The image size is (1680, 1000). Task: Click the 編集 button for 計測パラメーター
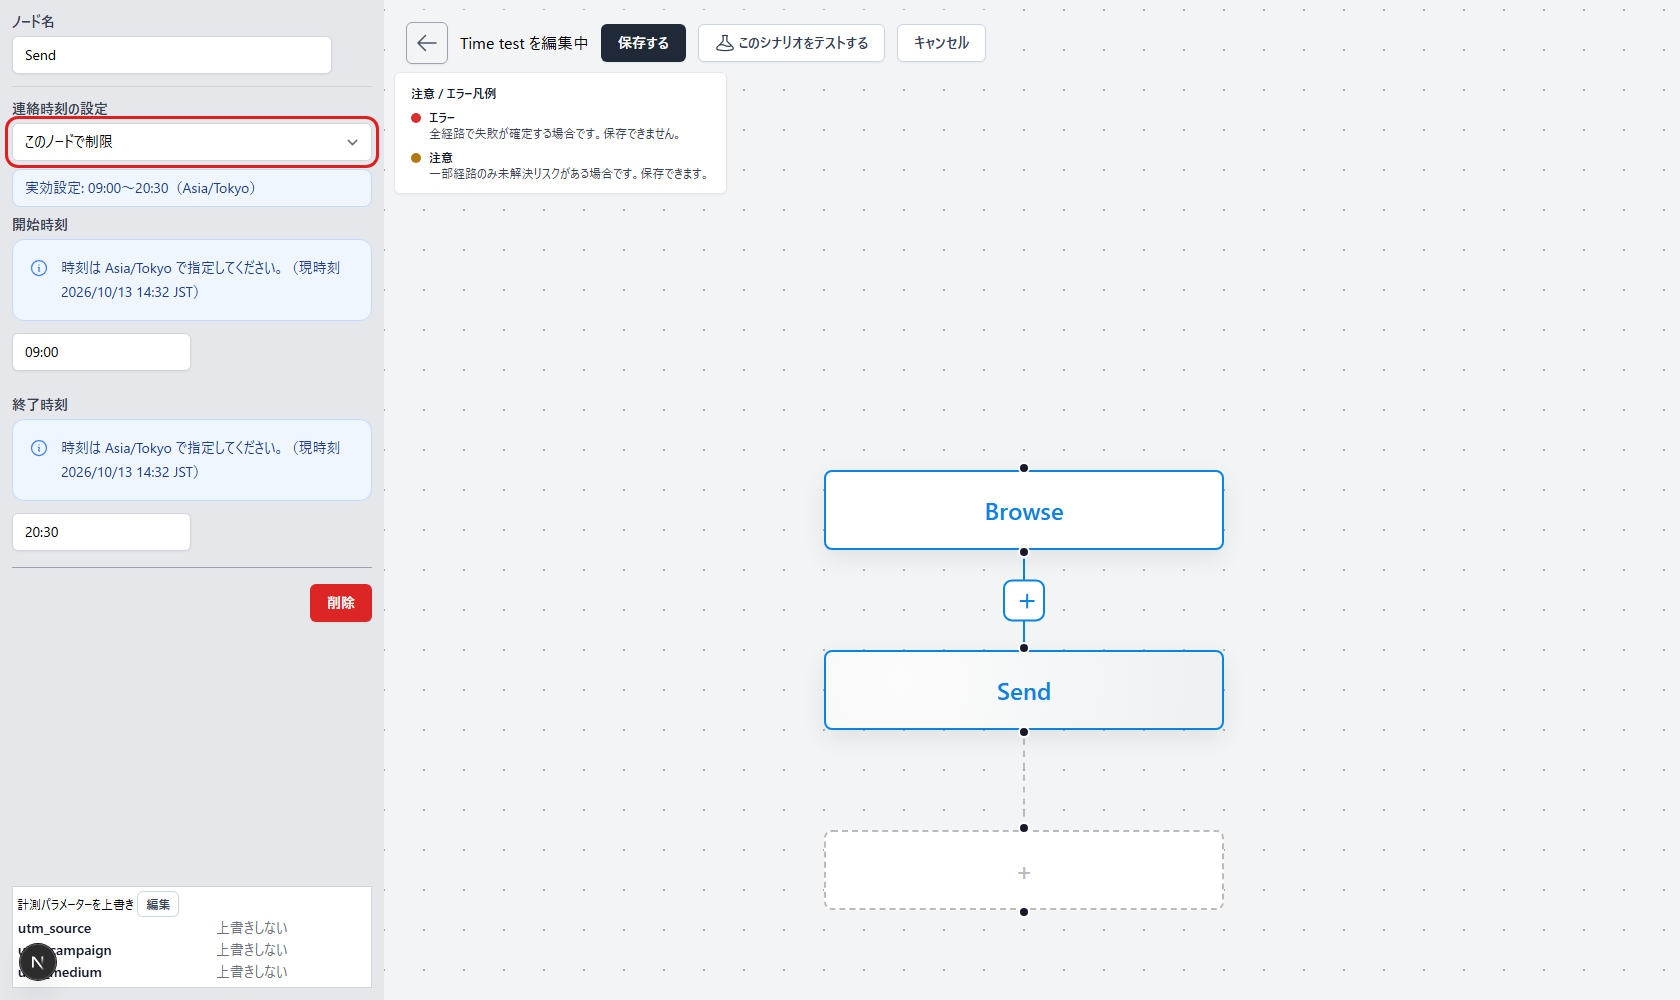pos(158,904)
